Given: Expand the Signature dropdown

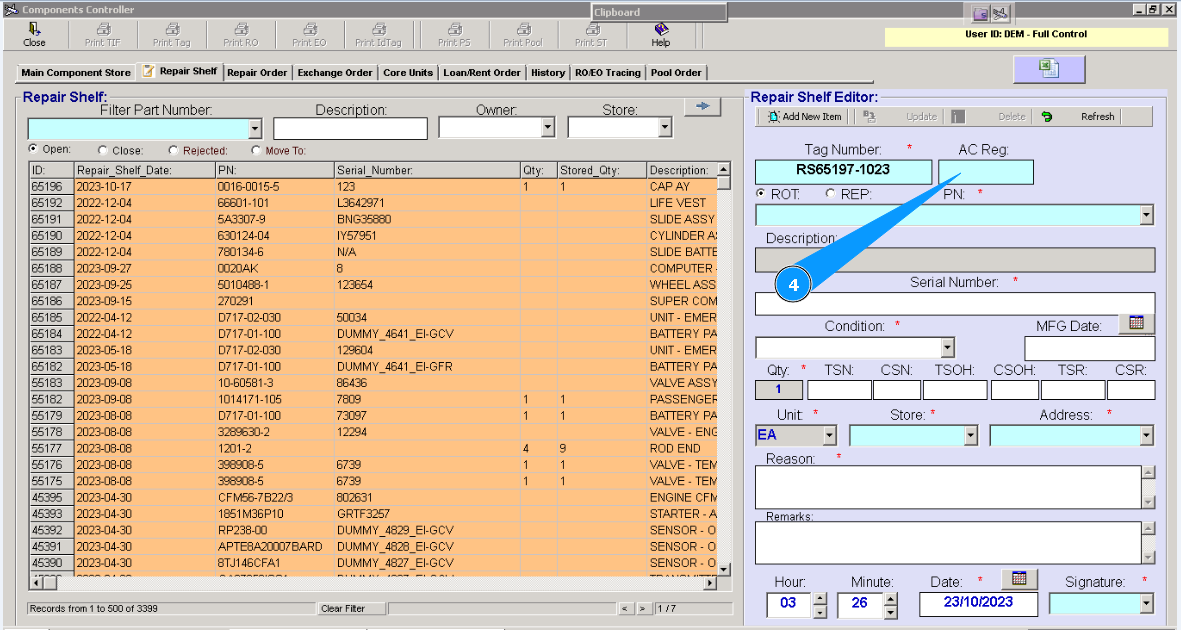Looking at the screenshot, I should point(1146,603).
